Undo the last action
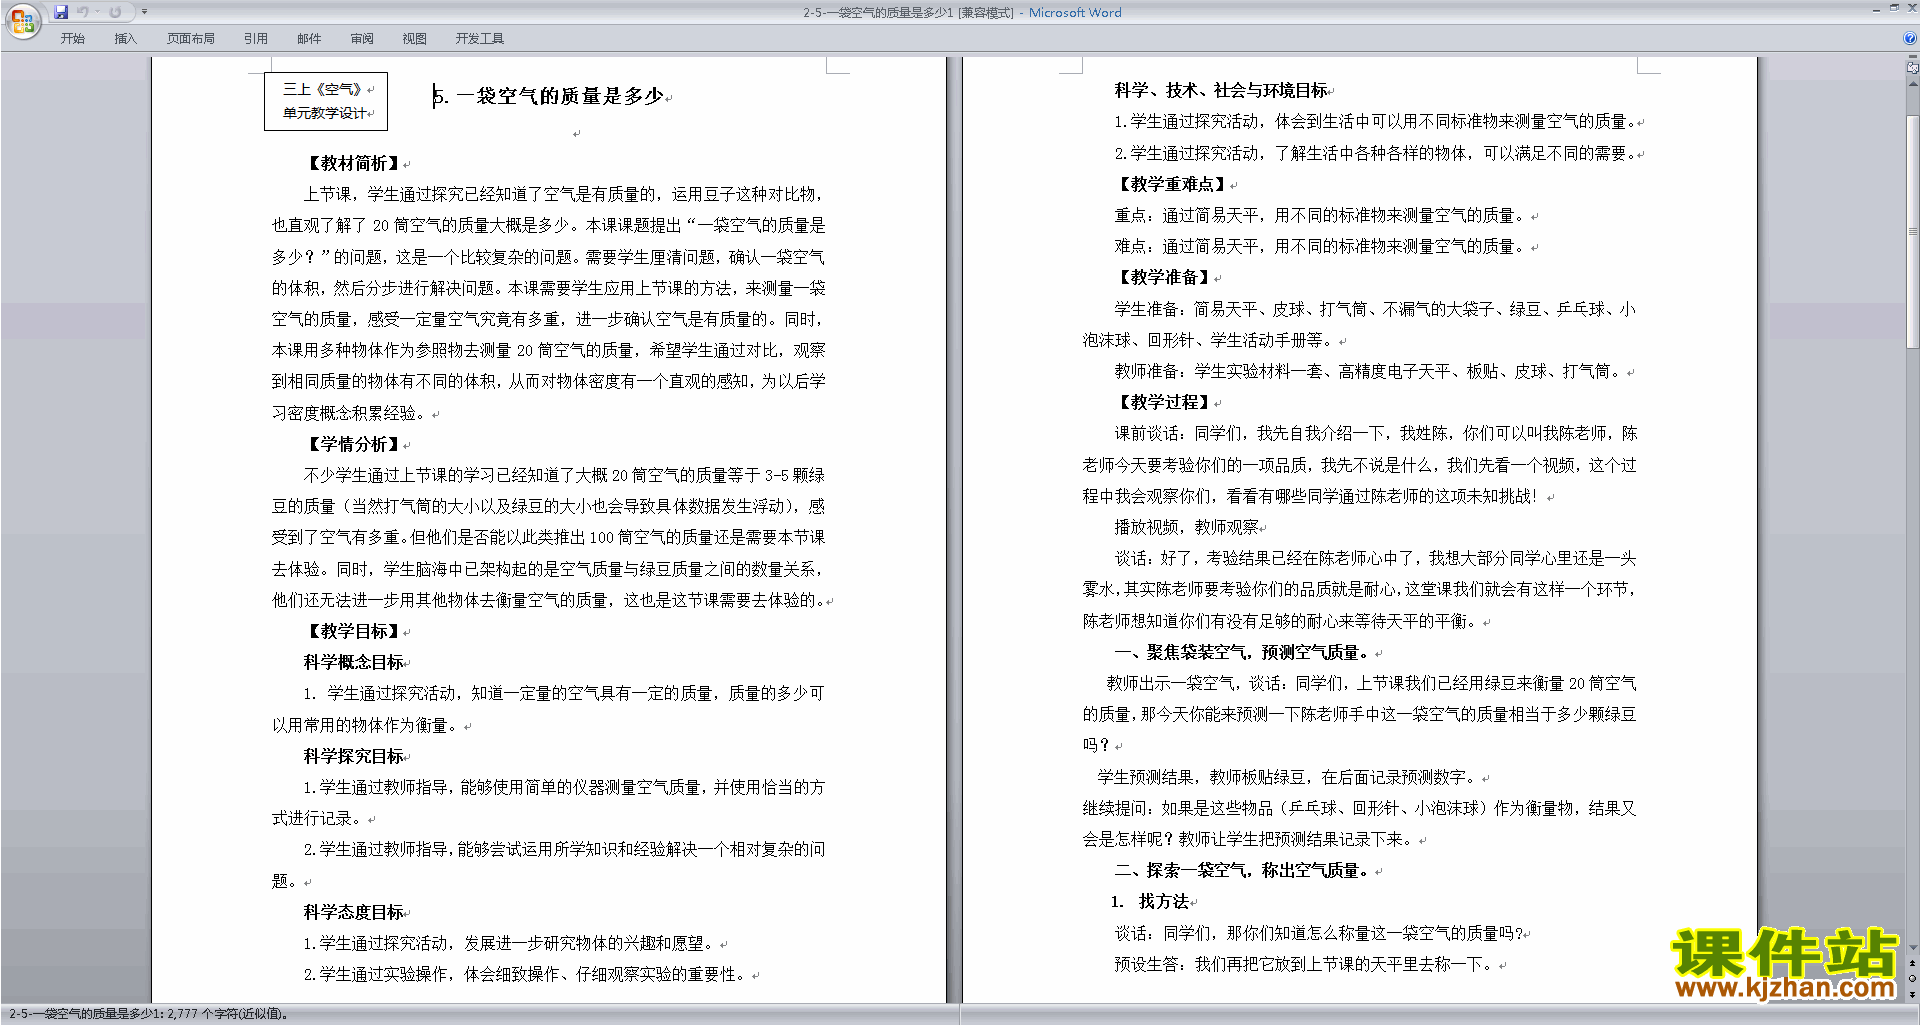The image size is (1920, 1025). pos(83,12)
